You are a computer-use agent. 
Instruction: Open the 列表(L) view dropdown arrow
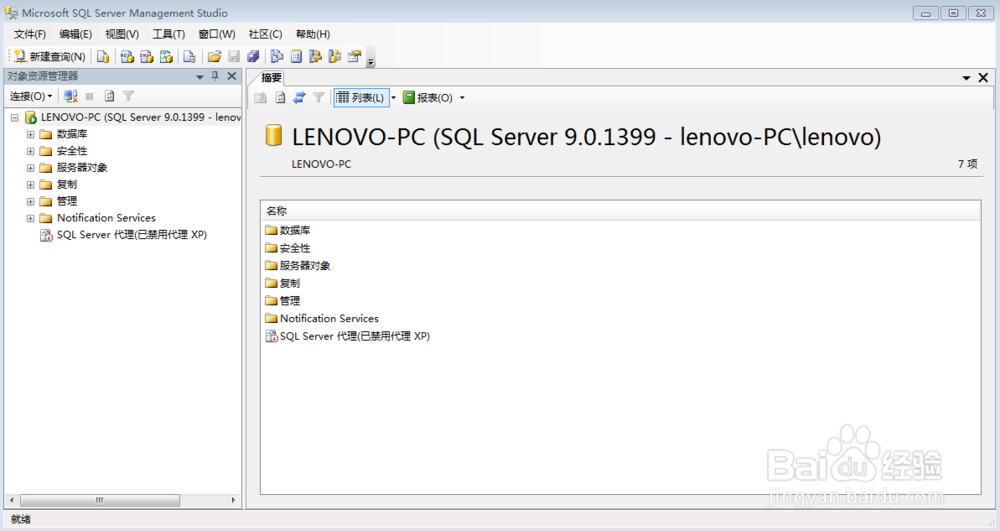coord(393,98)
